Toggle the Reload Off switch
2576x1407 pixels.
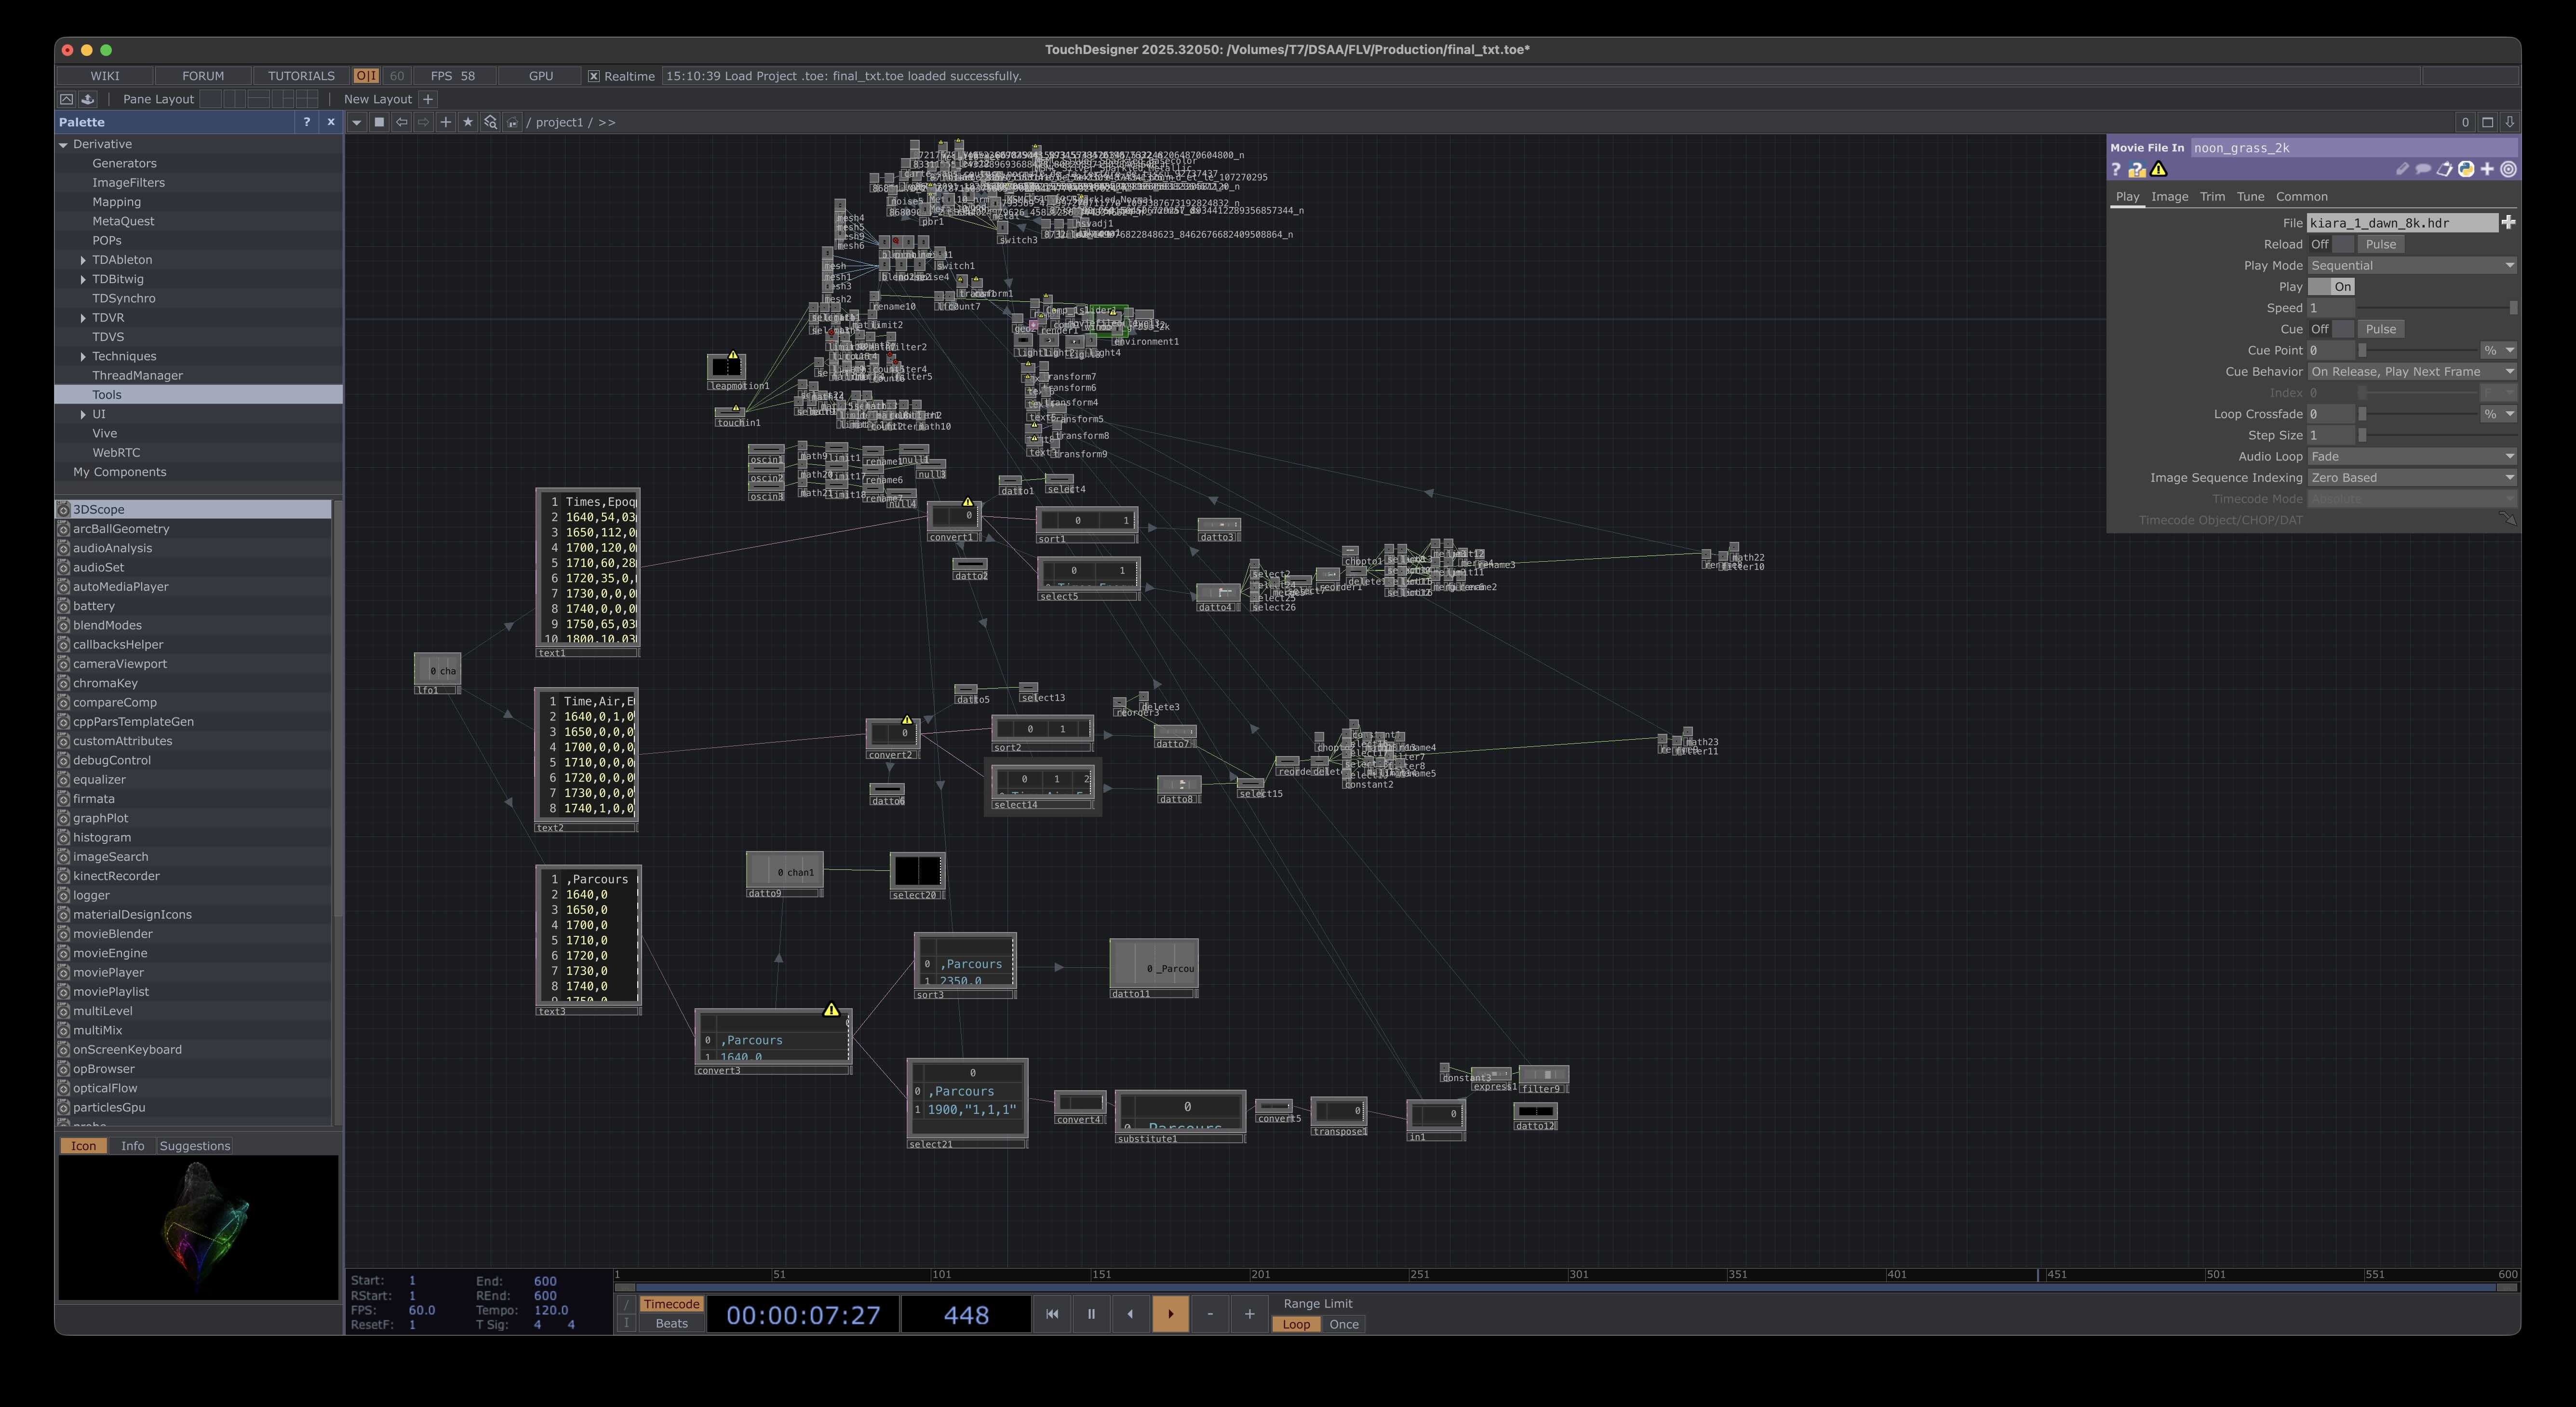coord(2331,244)
